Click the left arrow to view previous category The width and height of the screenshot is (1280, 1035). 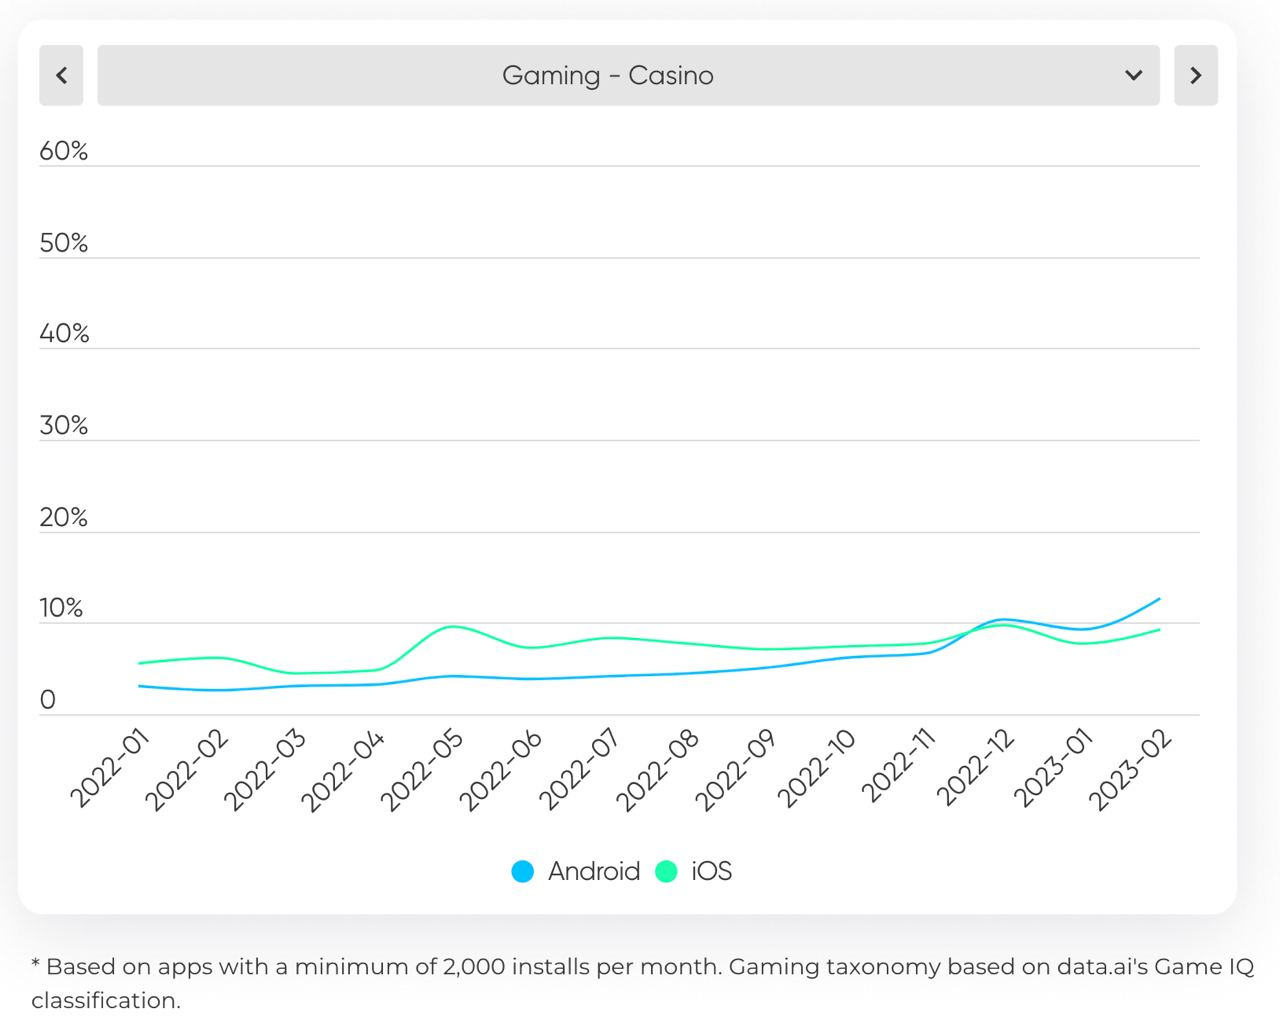(x=61, y=75)
